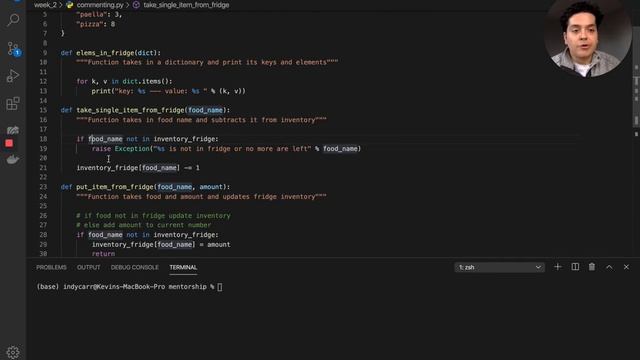The width and height of the screenshot is (640, 360).
Task: Click the week_2 breadcrumb folder
Action: pyautogui.click(x=45, y=5)
